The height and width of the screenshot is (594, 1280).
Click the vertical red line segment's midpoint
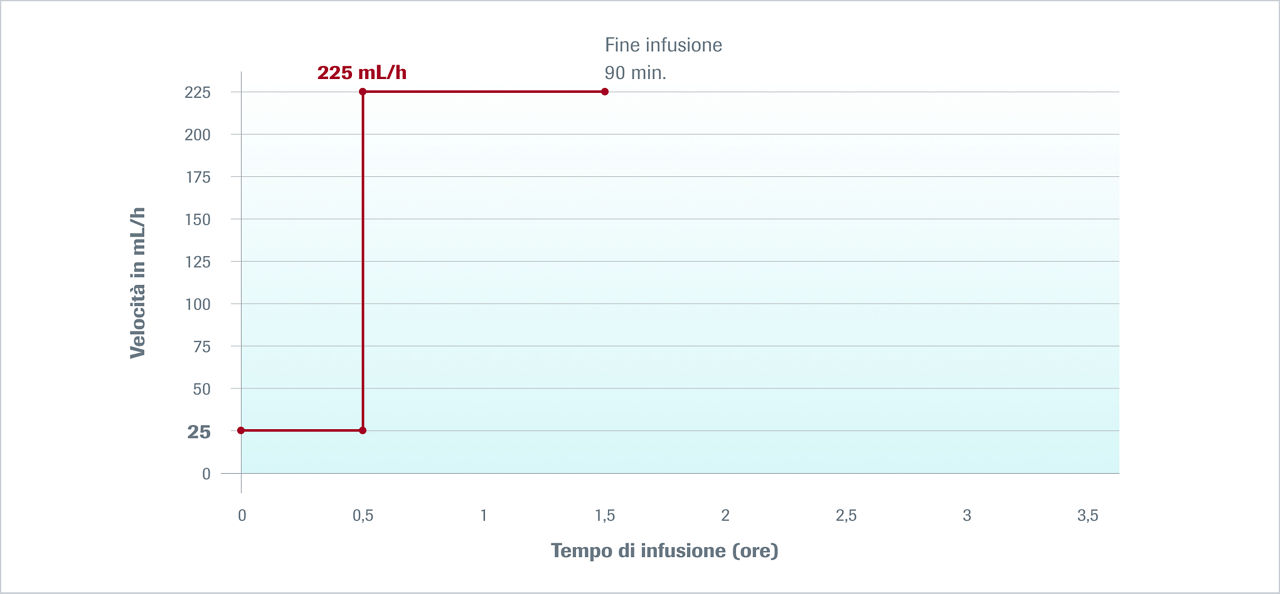pos(362,261)
